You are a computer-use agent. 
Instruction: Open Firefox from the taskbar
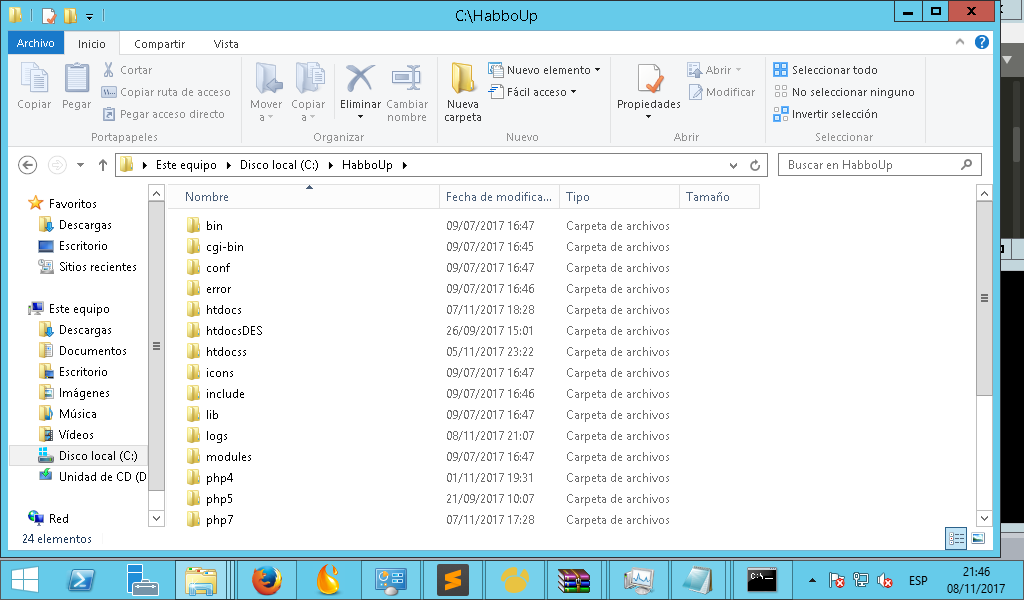pos(266,580)
